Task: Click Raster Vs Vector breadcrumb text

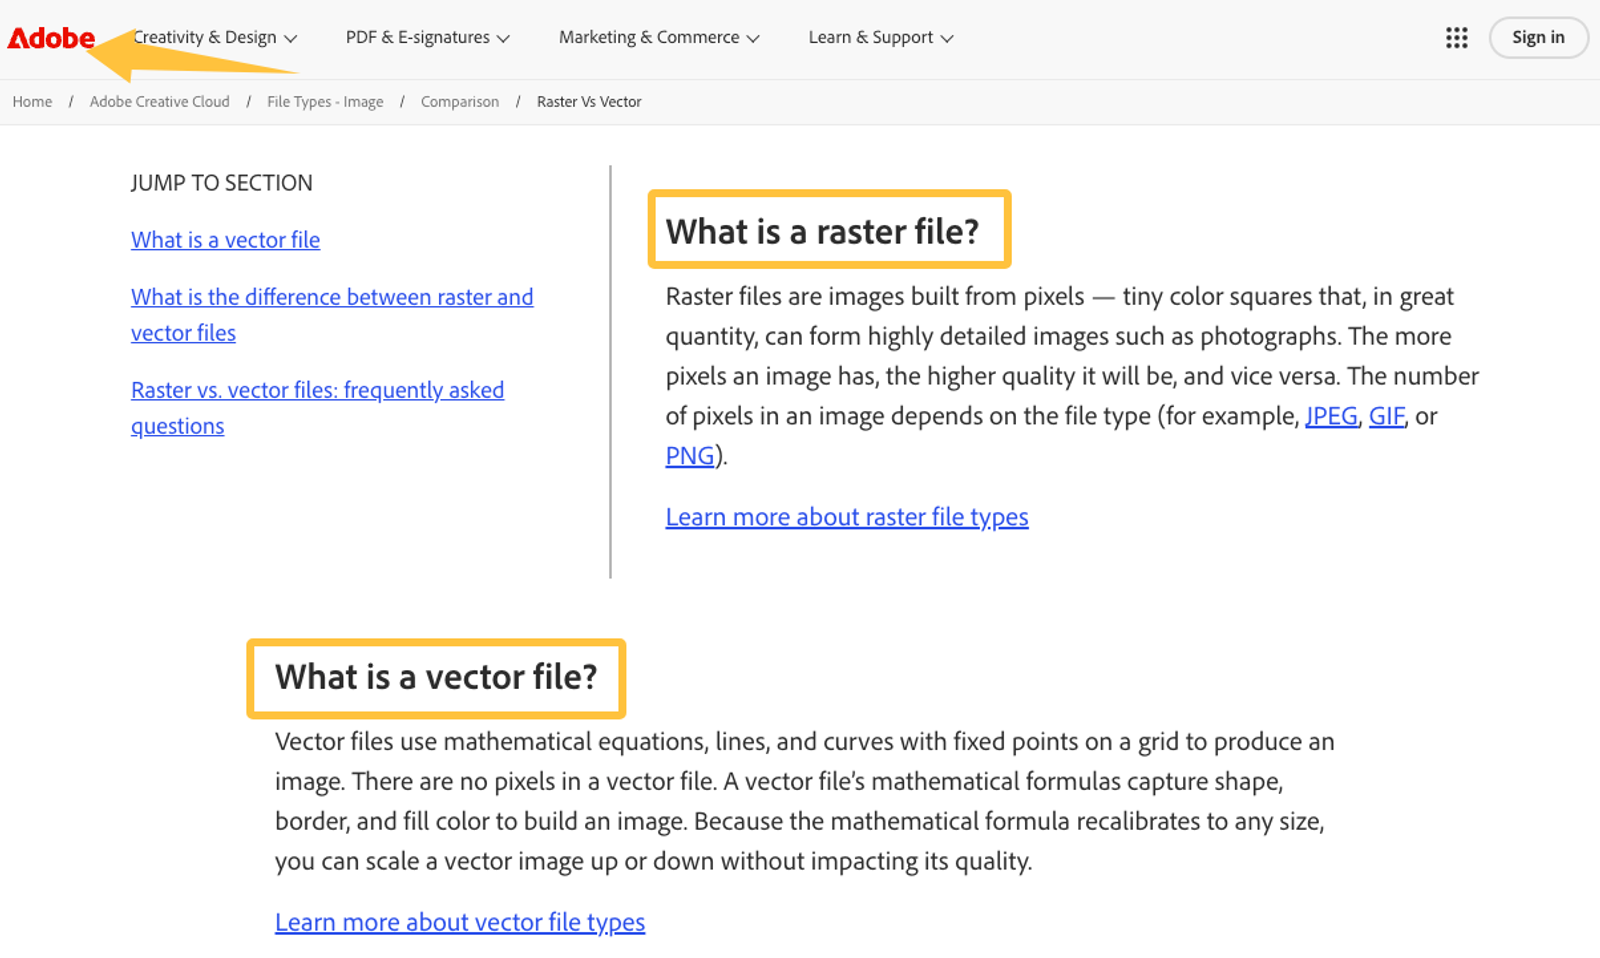Action: (589, 102)
